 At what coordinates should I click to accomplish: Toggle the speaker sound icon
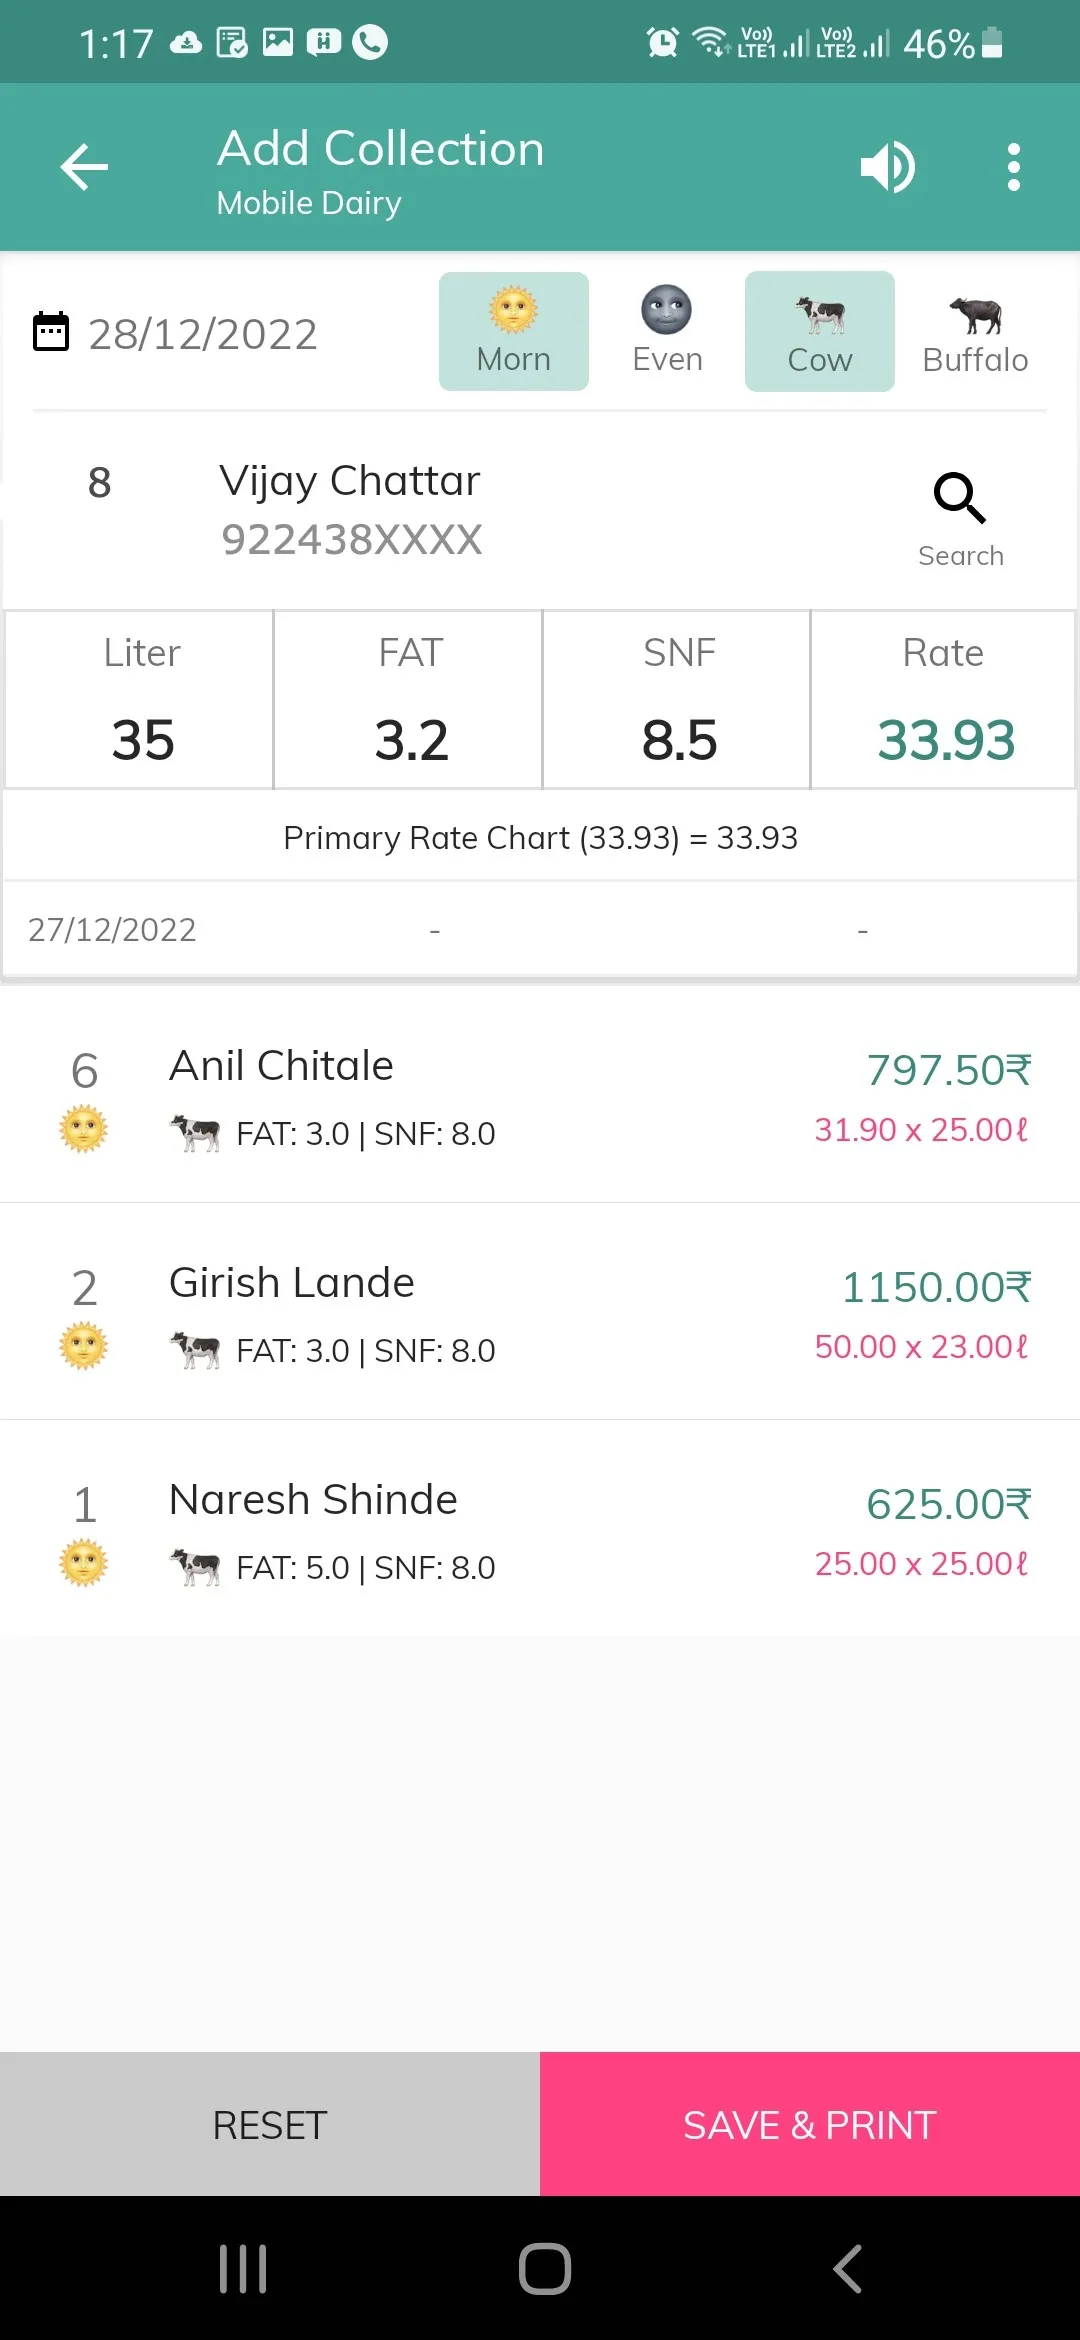pyautogui.click(x=888, y=167)
